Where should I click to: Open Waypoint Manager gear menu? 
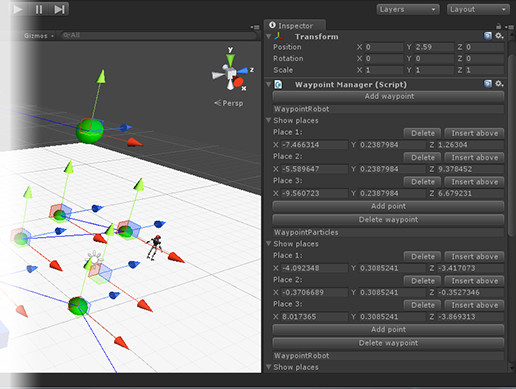point(499,84)
